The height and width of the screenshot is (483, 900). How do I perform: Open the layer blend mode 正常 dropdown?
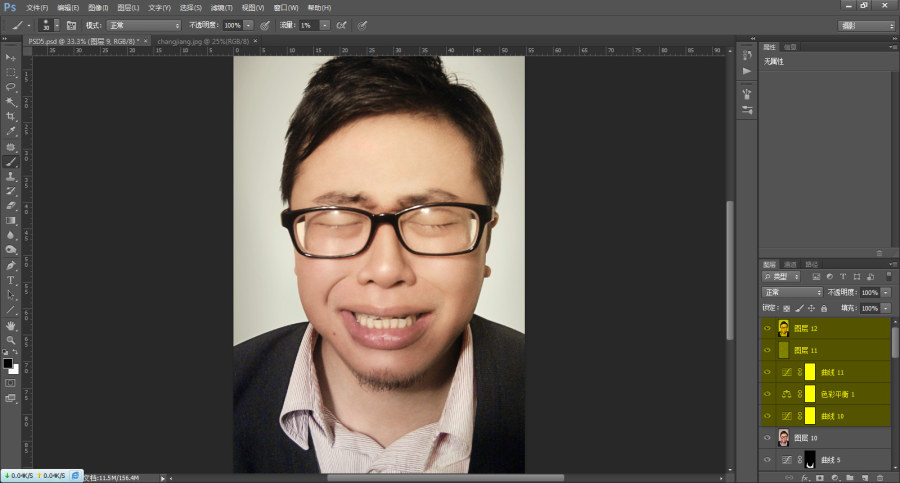(792, 292)
